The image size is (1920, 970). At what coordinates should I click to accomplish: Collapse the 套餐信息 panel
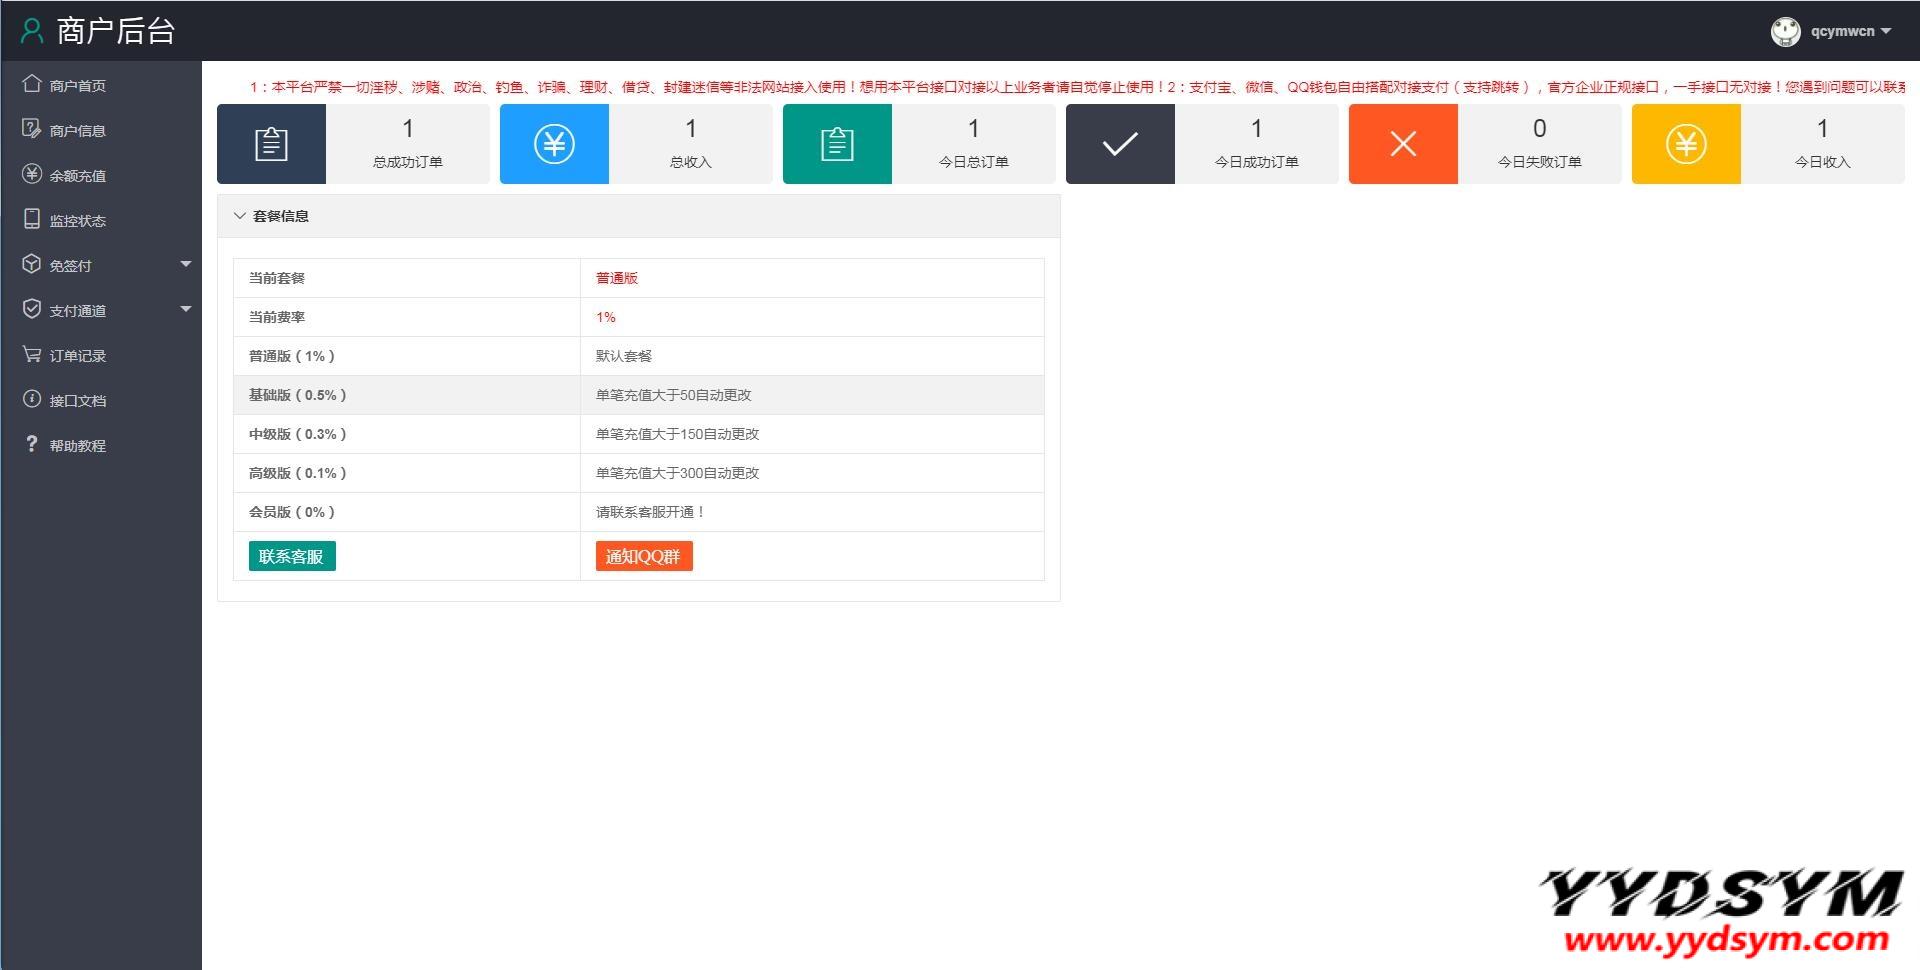point(240,216)
